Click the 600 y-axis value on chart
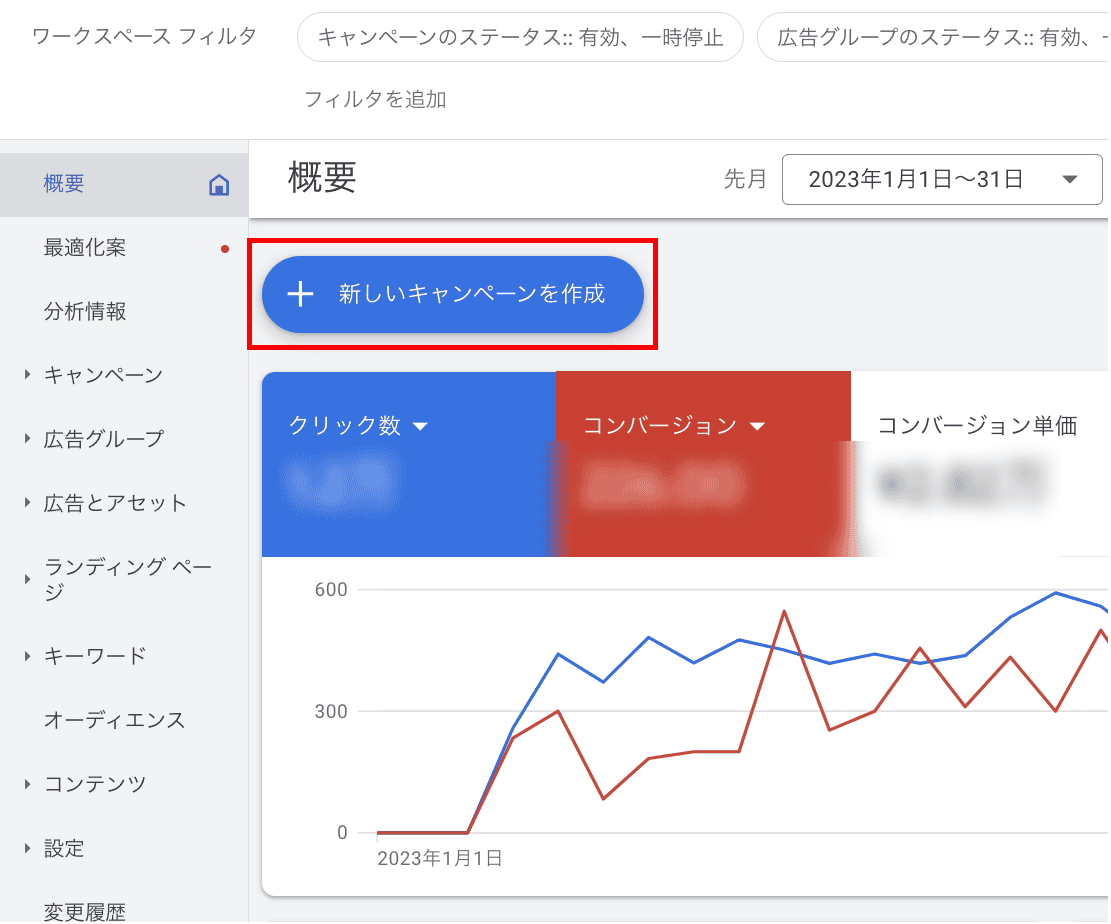Image resolution: width=1111 pixels, height=924 pixels. tap(331, 590)
